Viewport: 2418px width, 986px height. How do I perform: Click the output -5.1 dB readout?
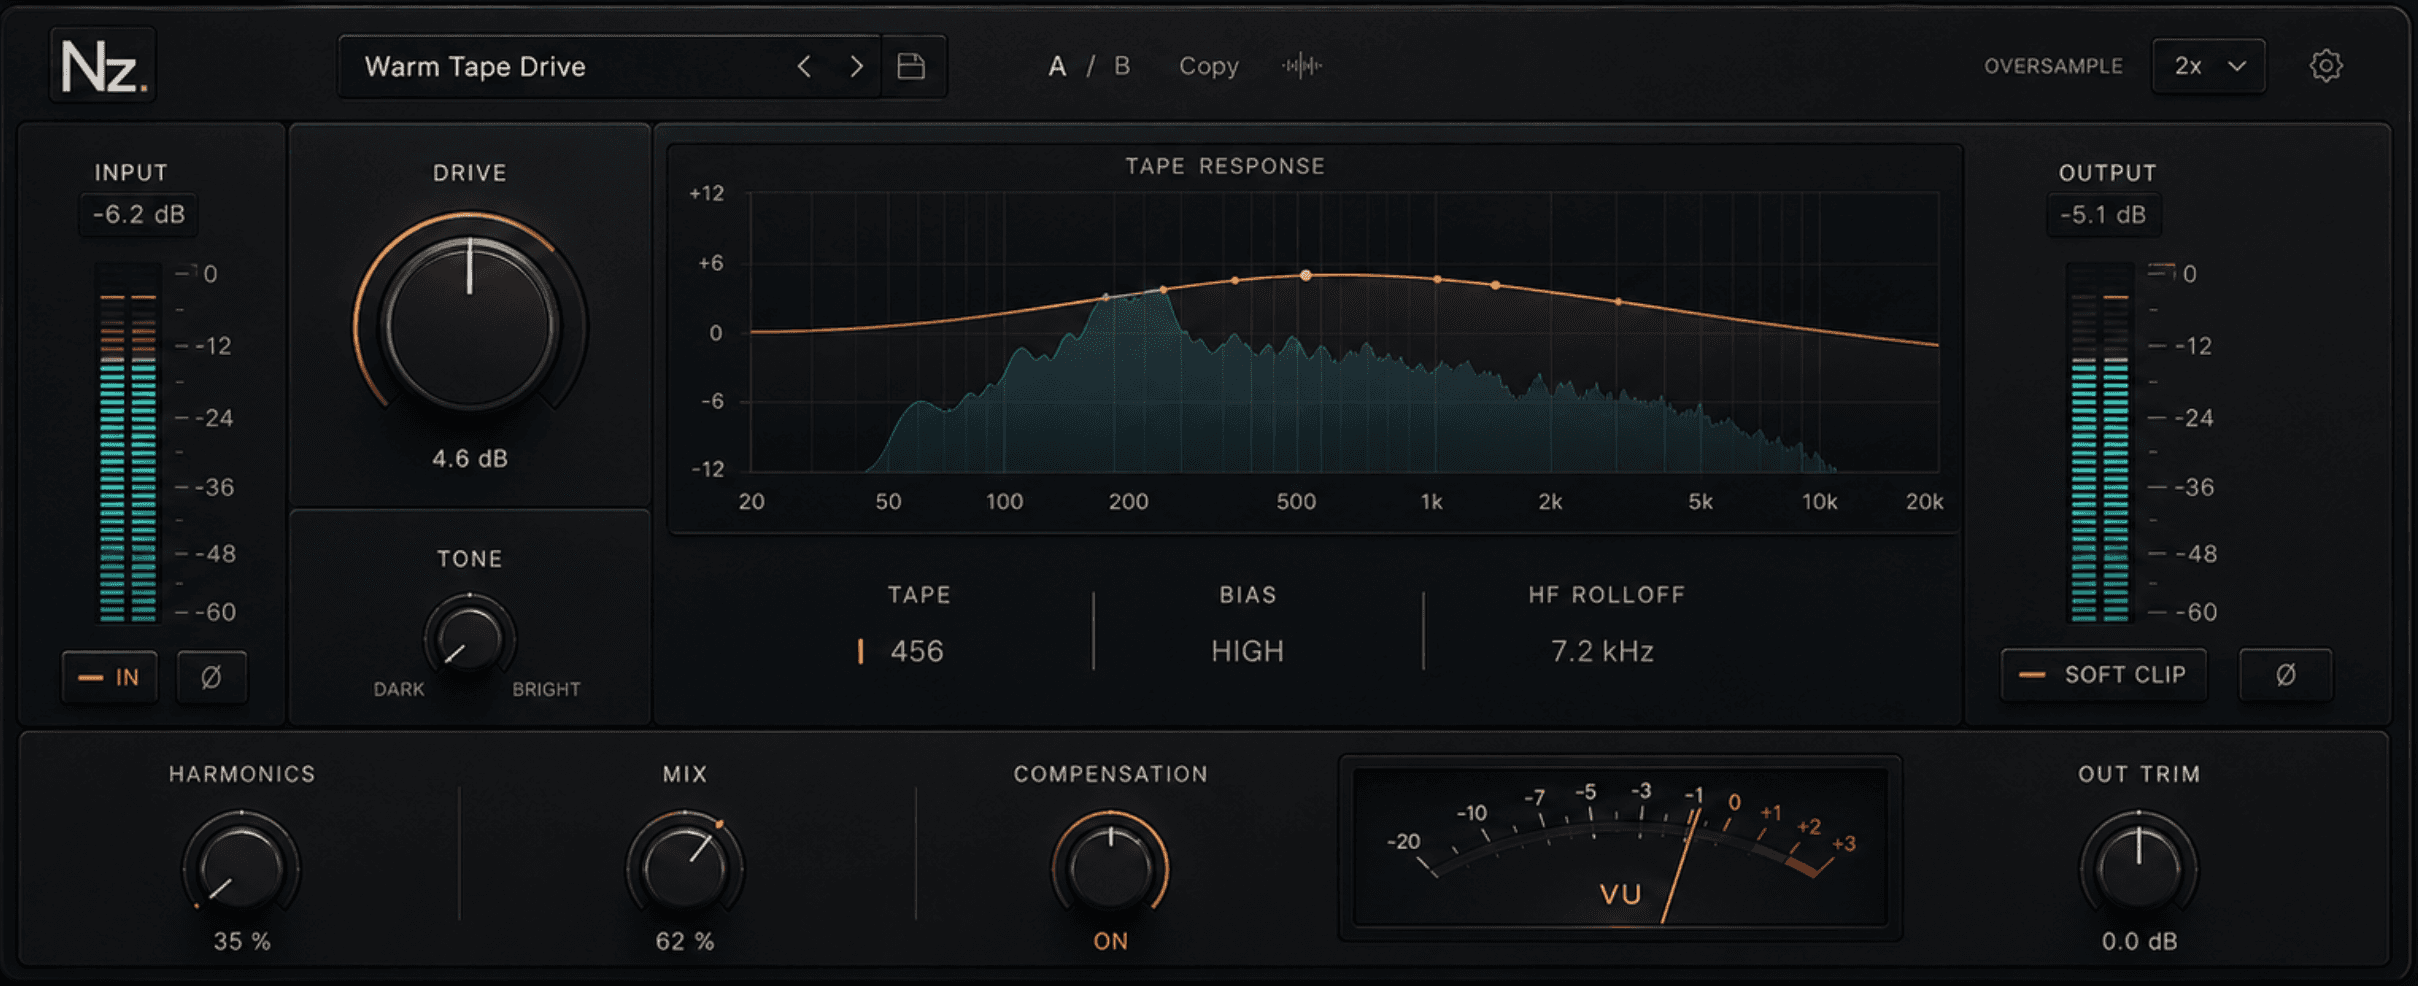[2104, 215]
